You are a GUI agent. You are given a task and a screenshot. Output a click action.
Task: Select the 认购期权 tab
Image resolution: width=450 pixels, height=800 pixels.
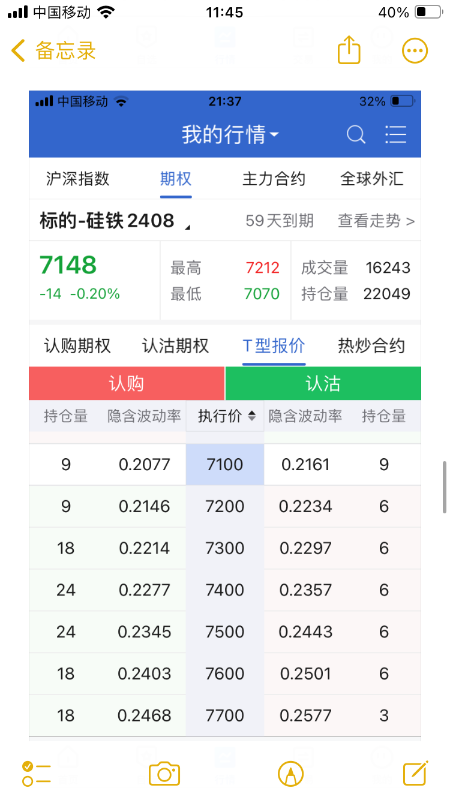pos(78,346)
